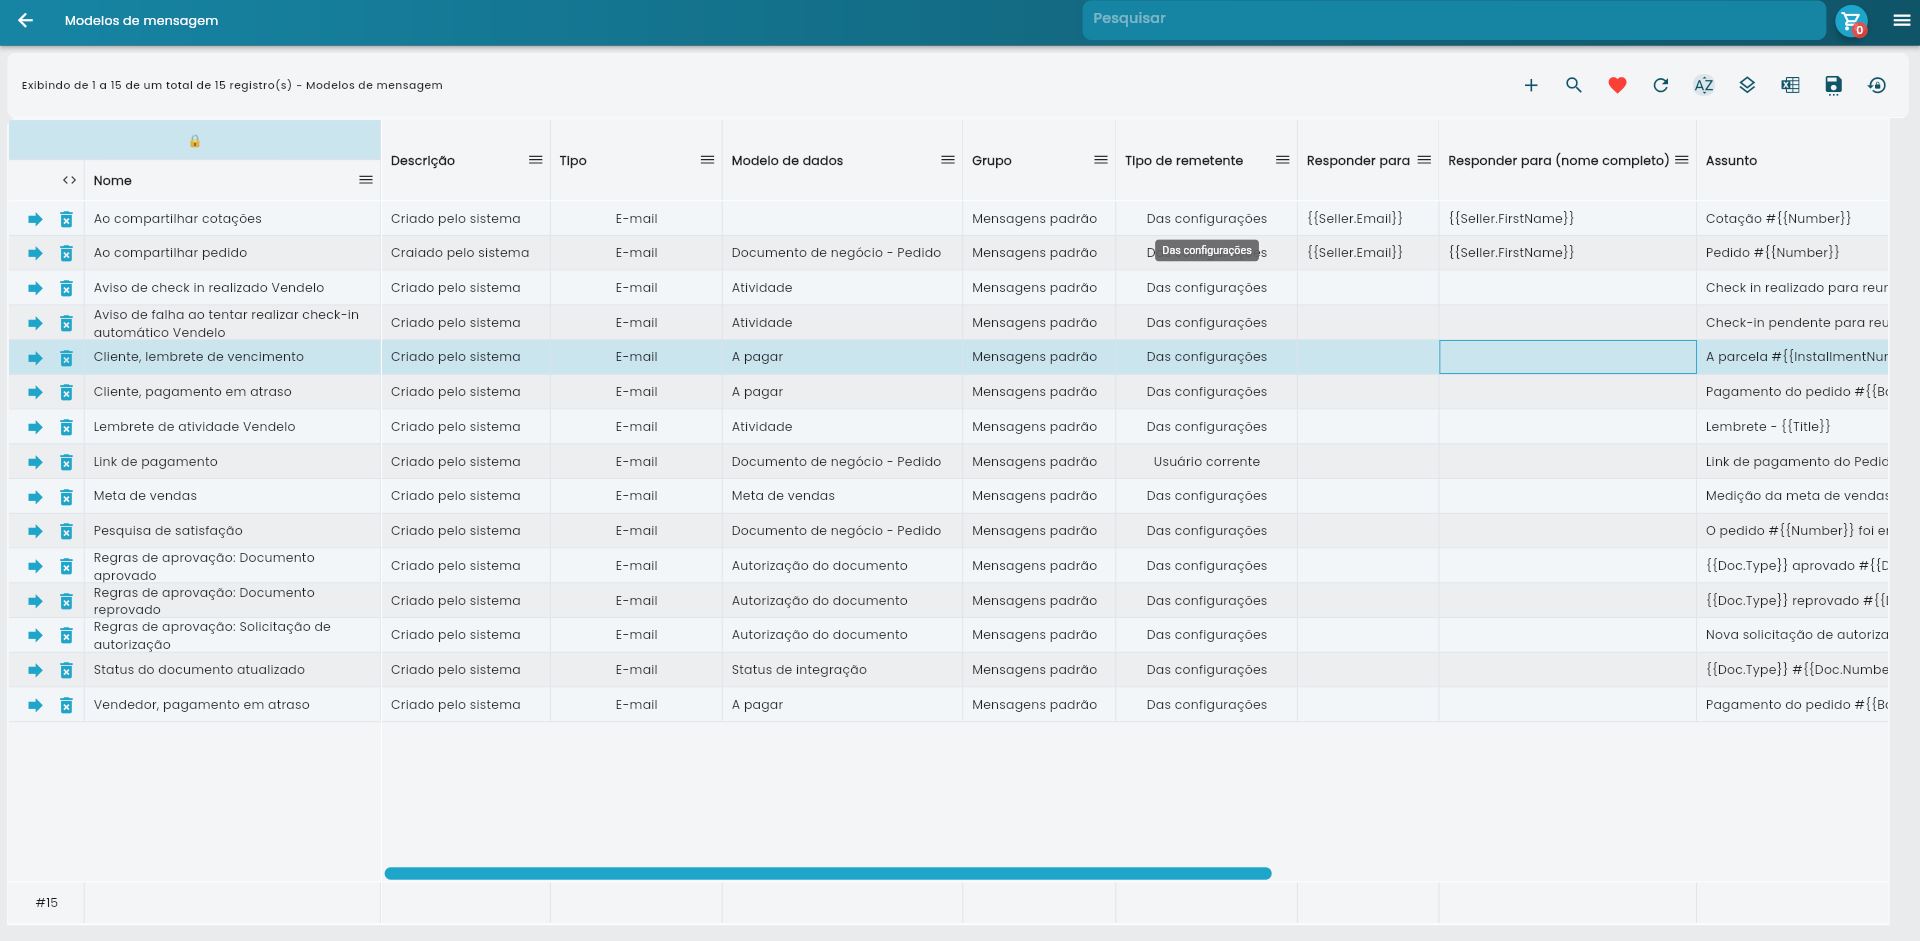1920x941 pixels.
Task: Click the code toggle next to Nome
Action: (x=69, y=180)
